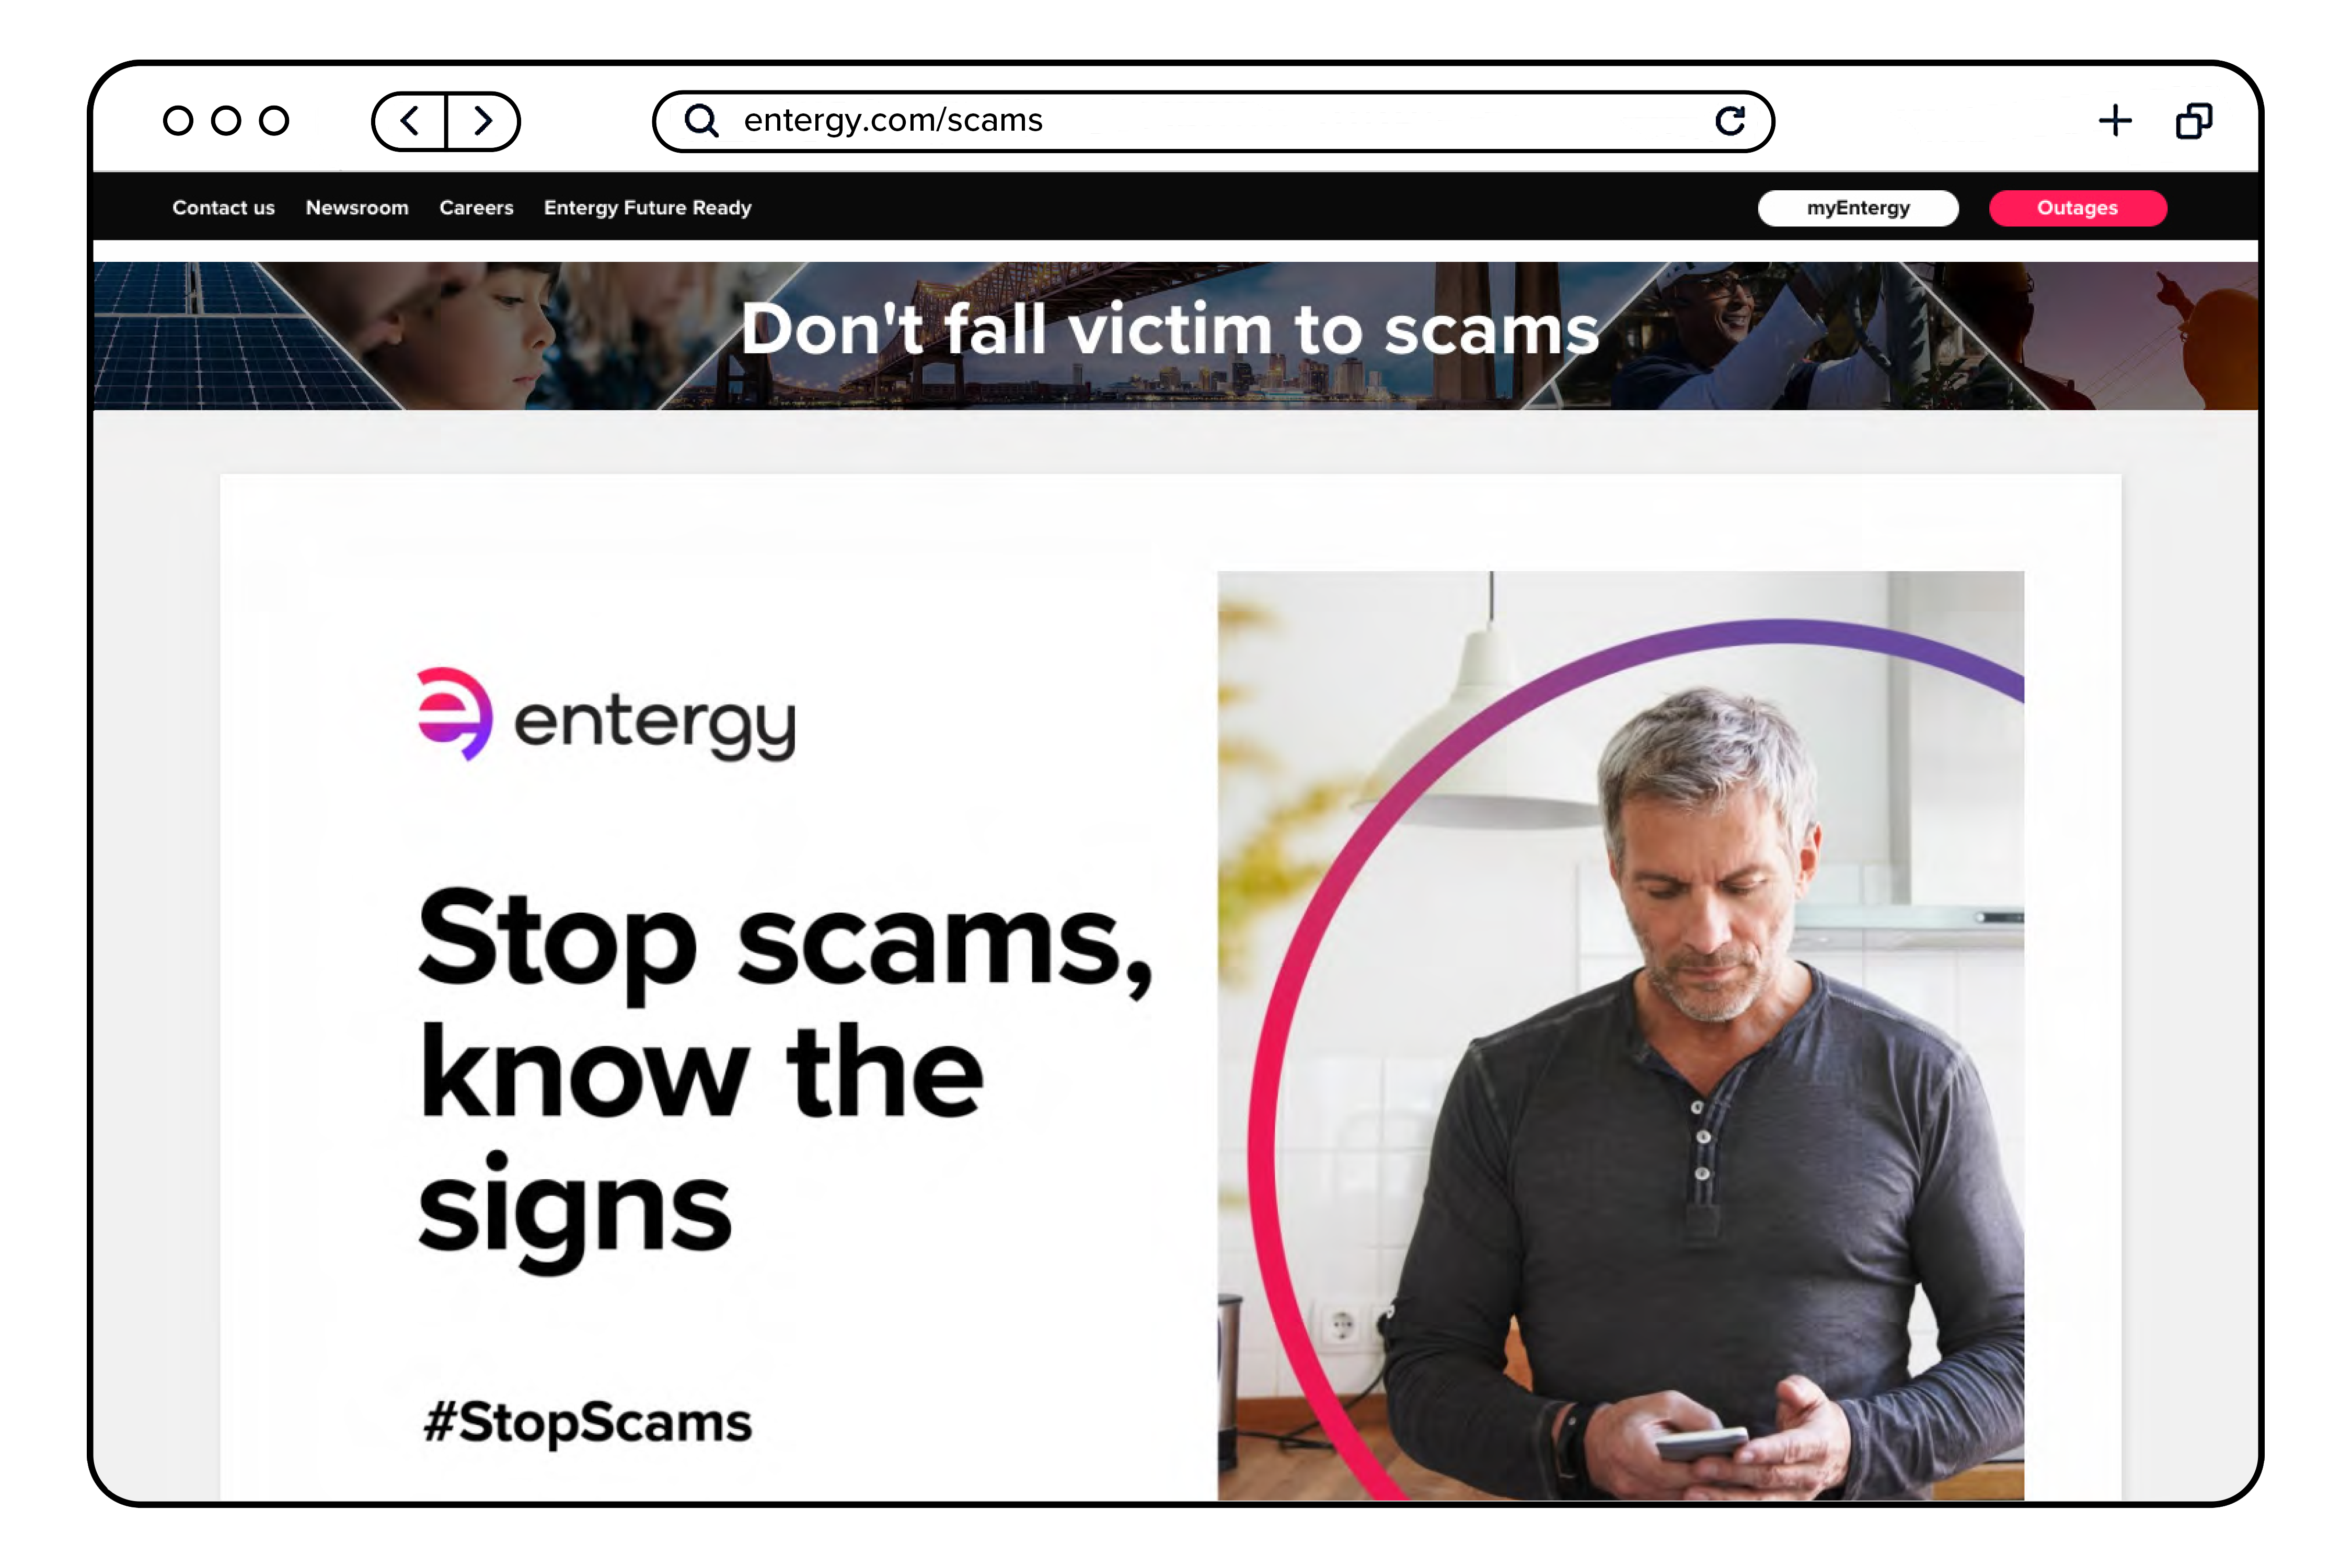Image resolution: width=2352 pixels, height=1568 pixels.
Task: Click the duplicate windows icon
Action: pyautogui.click(x=2194, y=121)
